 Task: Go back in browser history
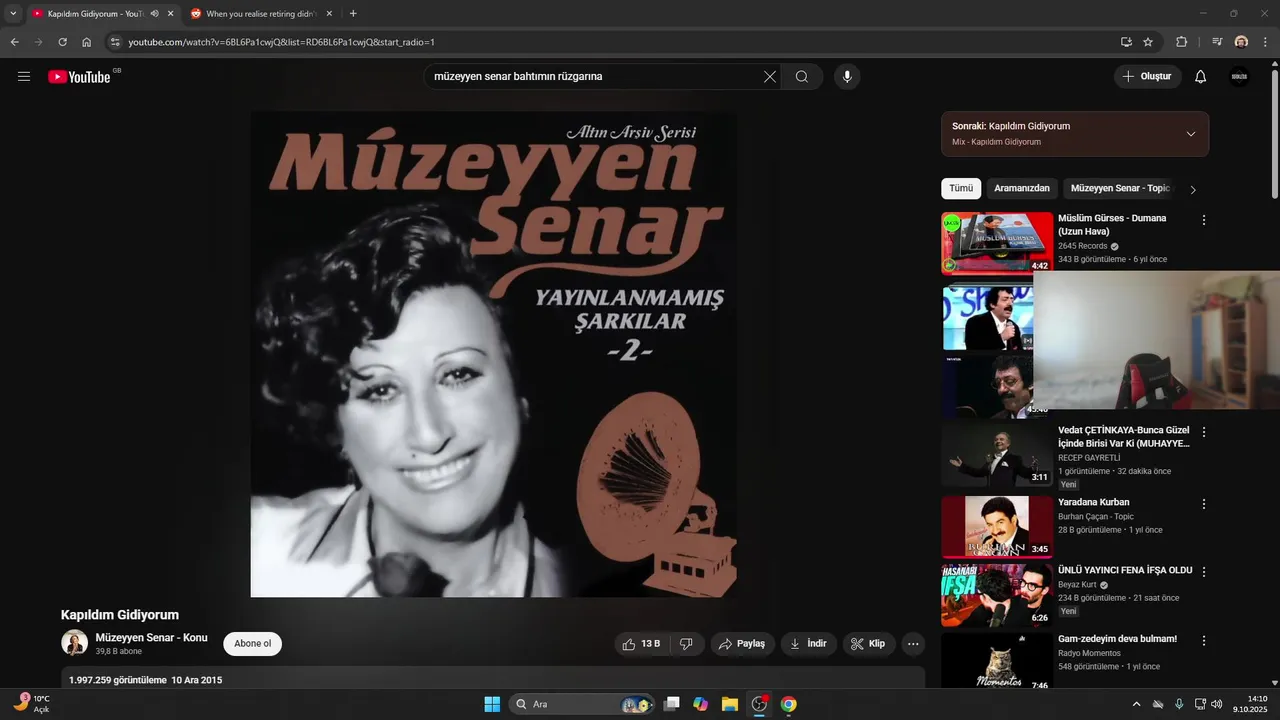[15, 42]
